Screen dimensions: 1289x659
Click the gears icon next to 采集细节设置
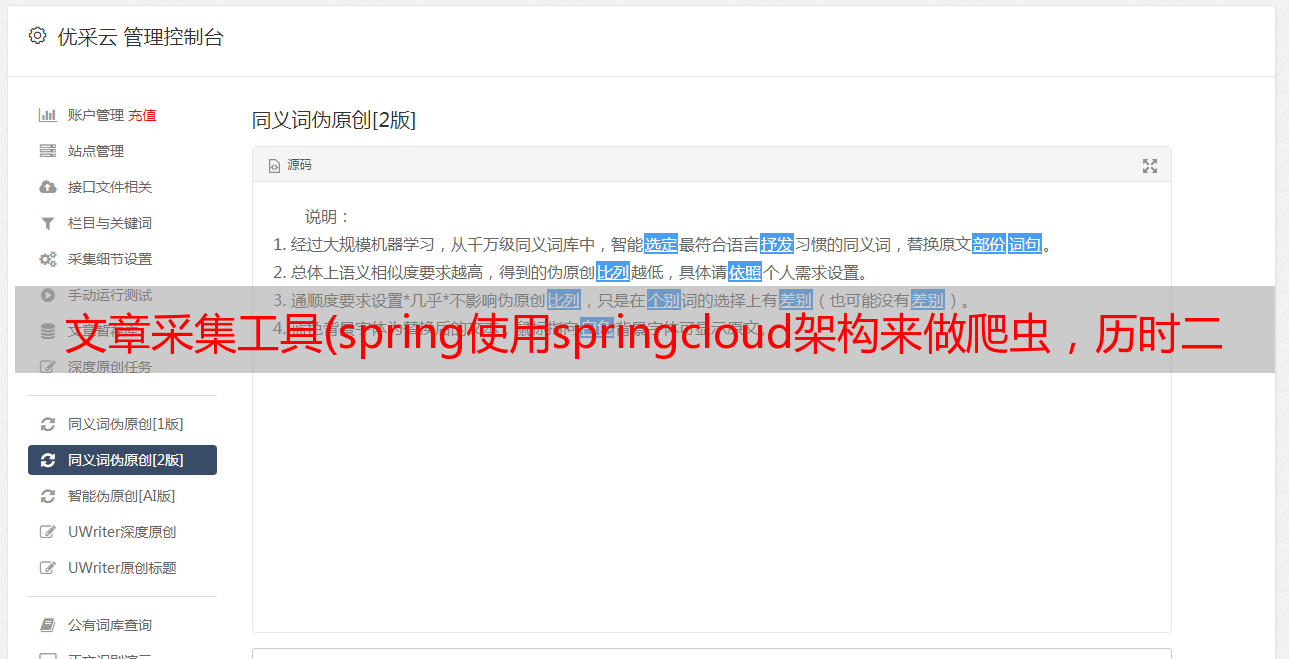47,259
